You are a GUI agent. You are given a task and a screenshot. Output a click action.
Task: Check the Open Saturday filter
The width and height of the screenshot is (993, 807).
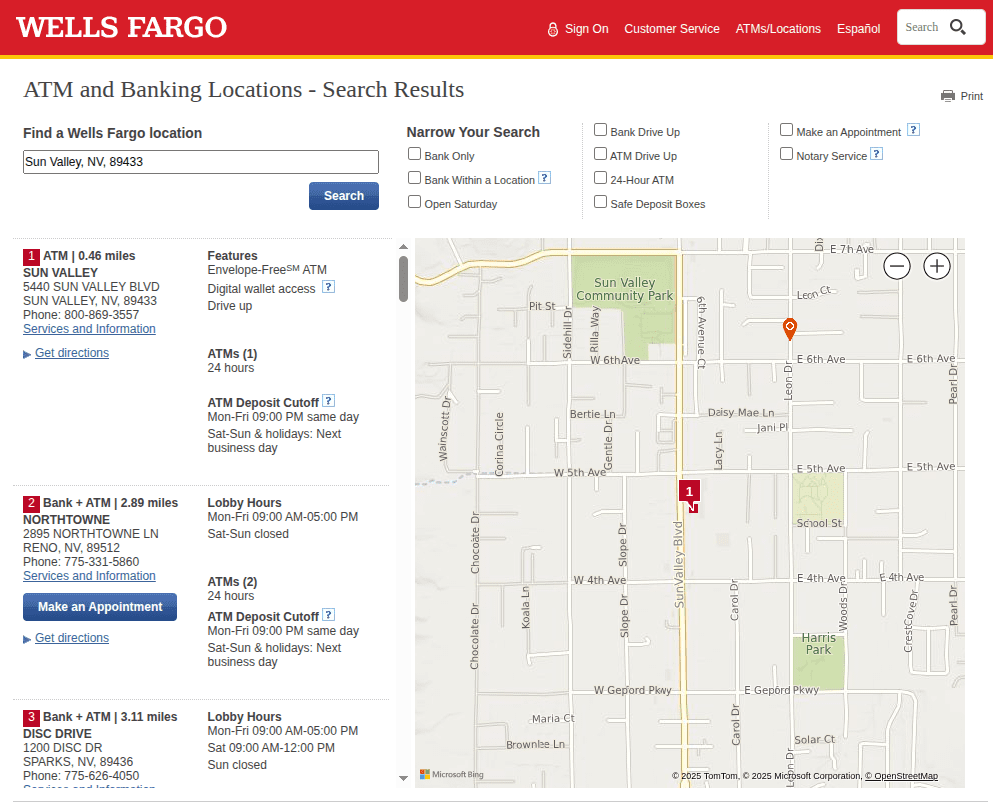(x=415, y=202)
